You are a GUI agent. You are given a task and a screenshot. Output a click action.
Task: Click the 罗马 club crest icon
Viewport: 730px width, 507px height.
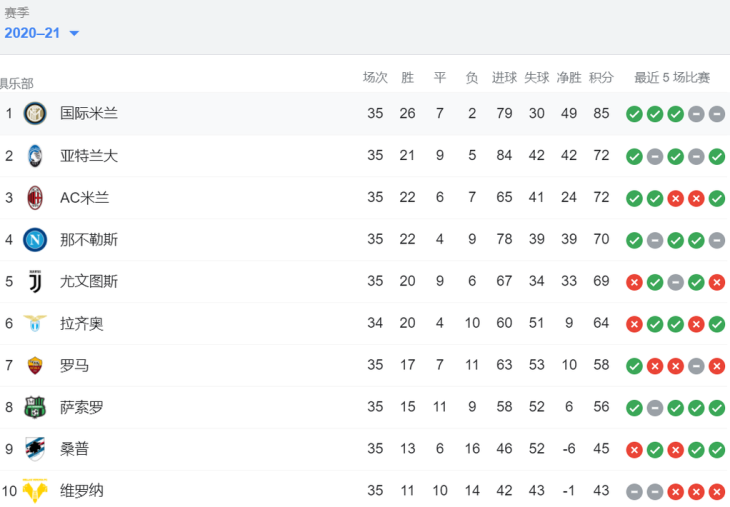click(x=35, y=365)
